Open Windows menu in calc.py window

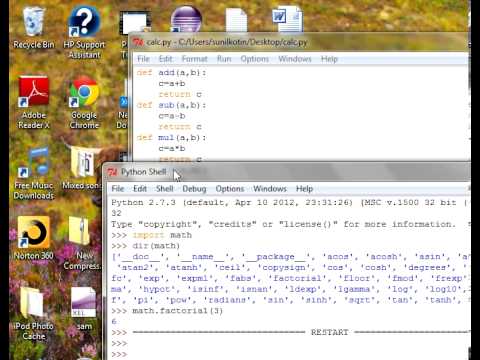(295, 59)
